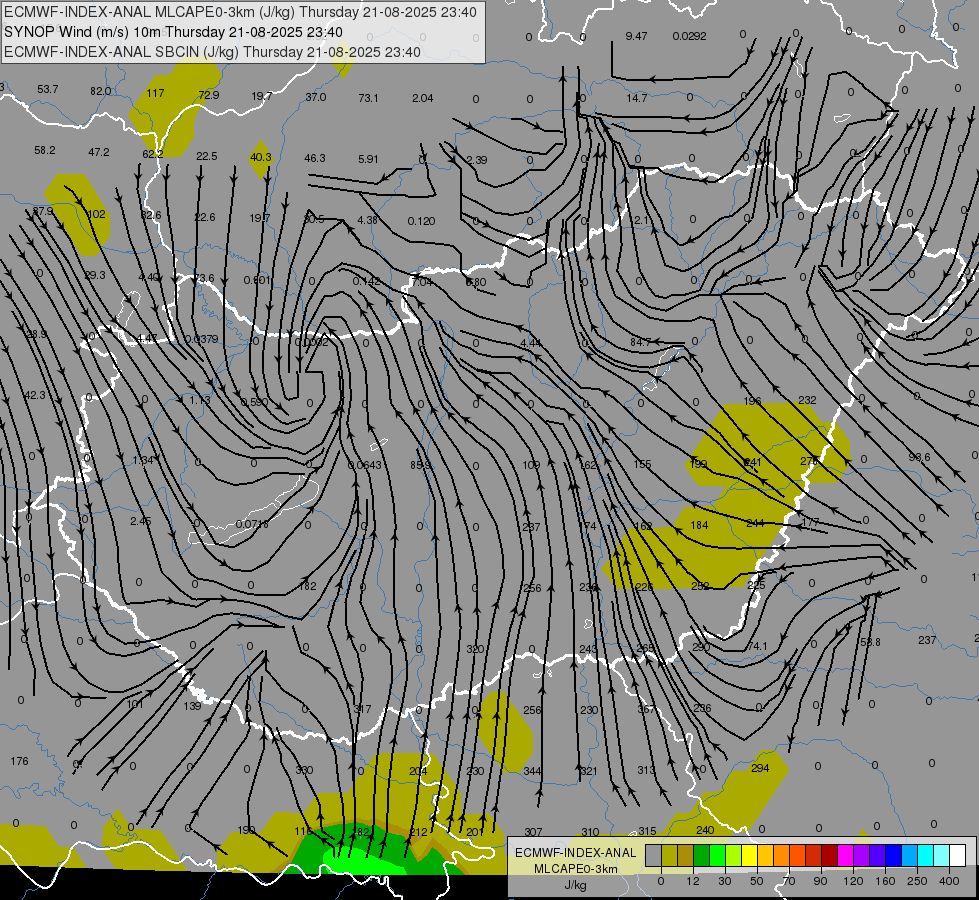Pick the dark green legend swatch after 12
The width and height of the screenshot is (979, 900).
pos(702,856)
